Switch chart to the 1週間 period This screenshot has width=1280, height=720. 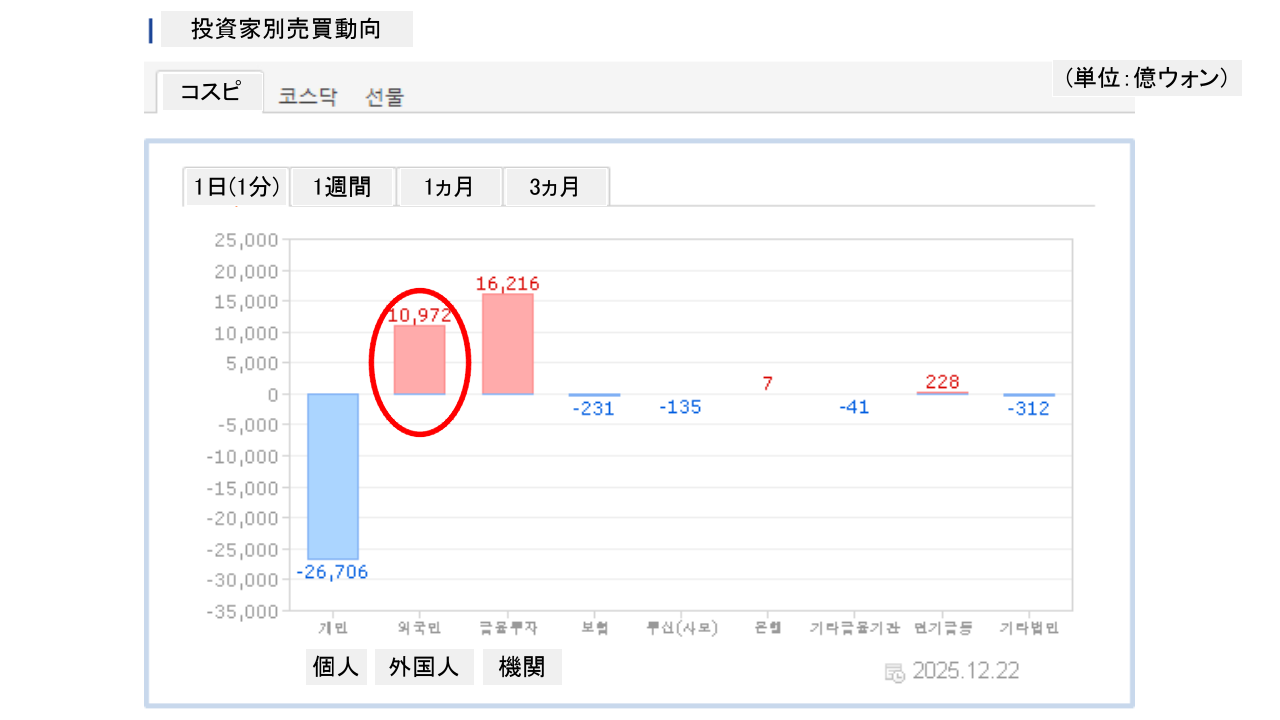342,187
